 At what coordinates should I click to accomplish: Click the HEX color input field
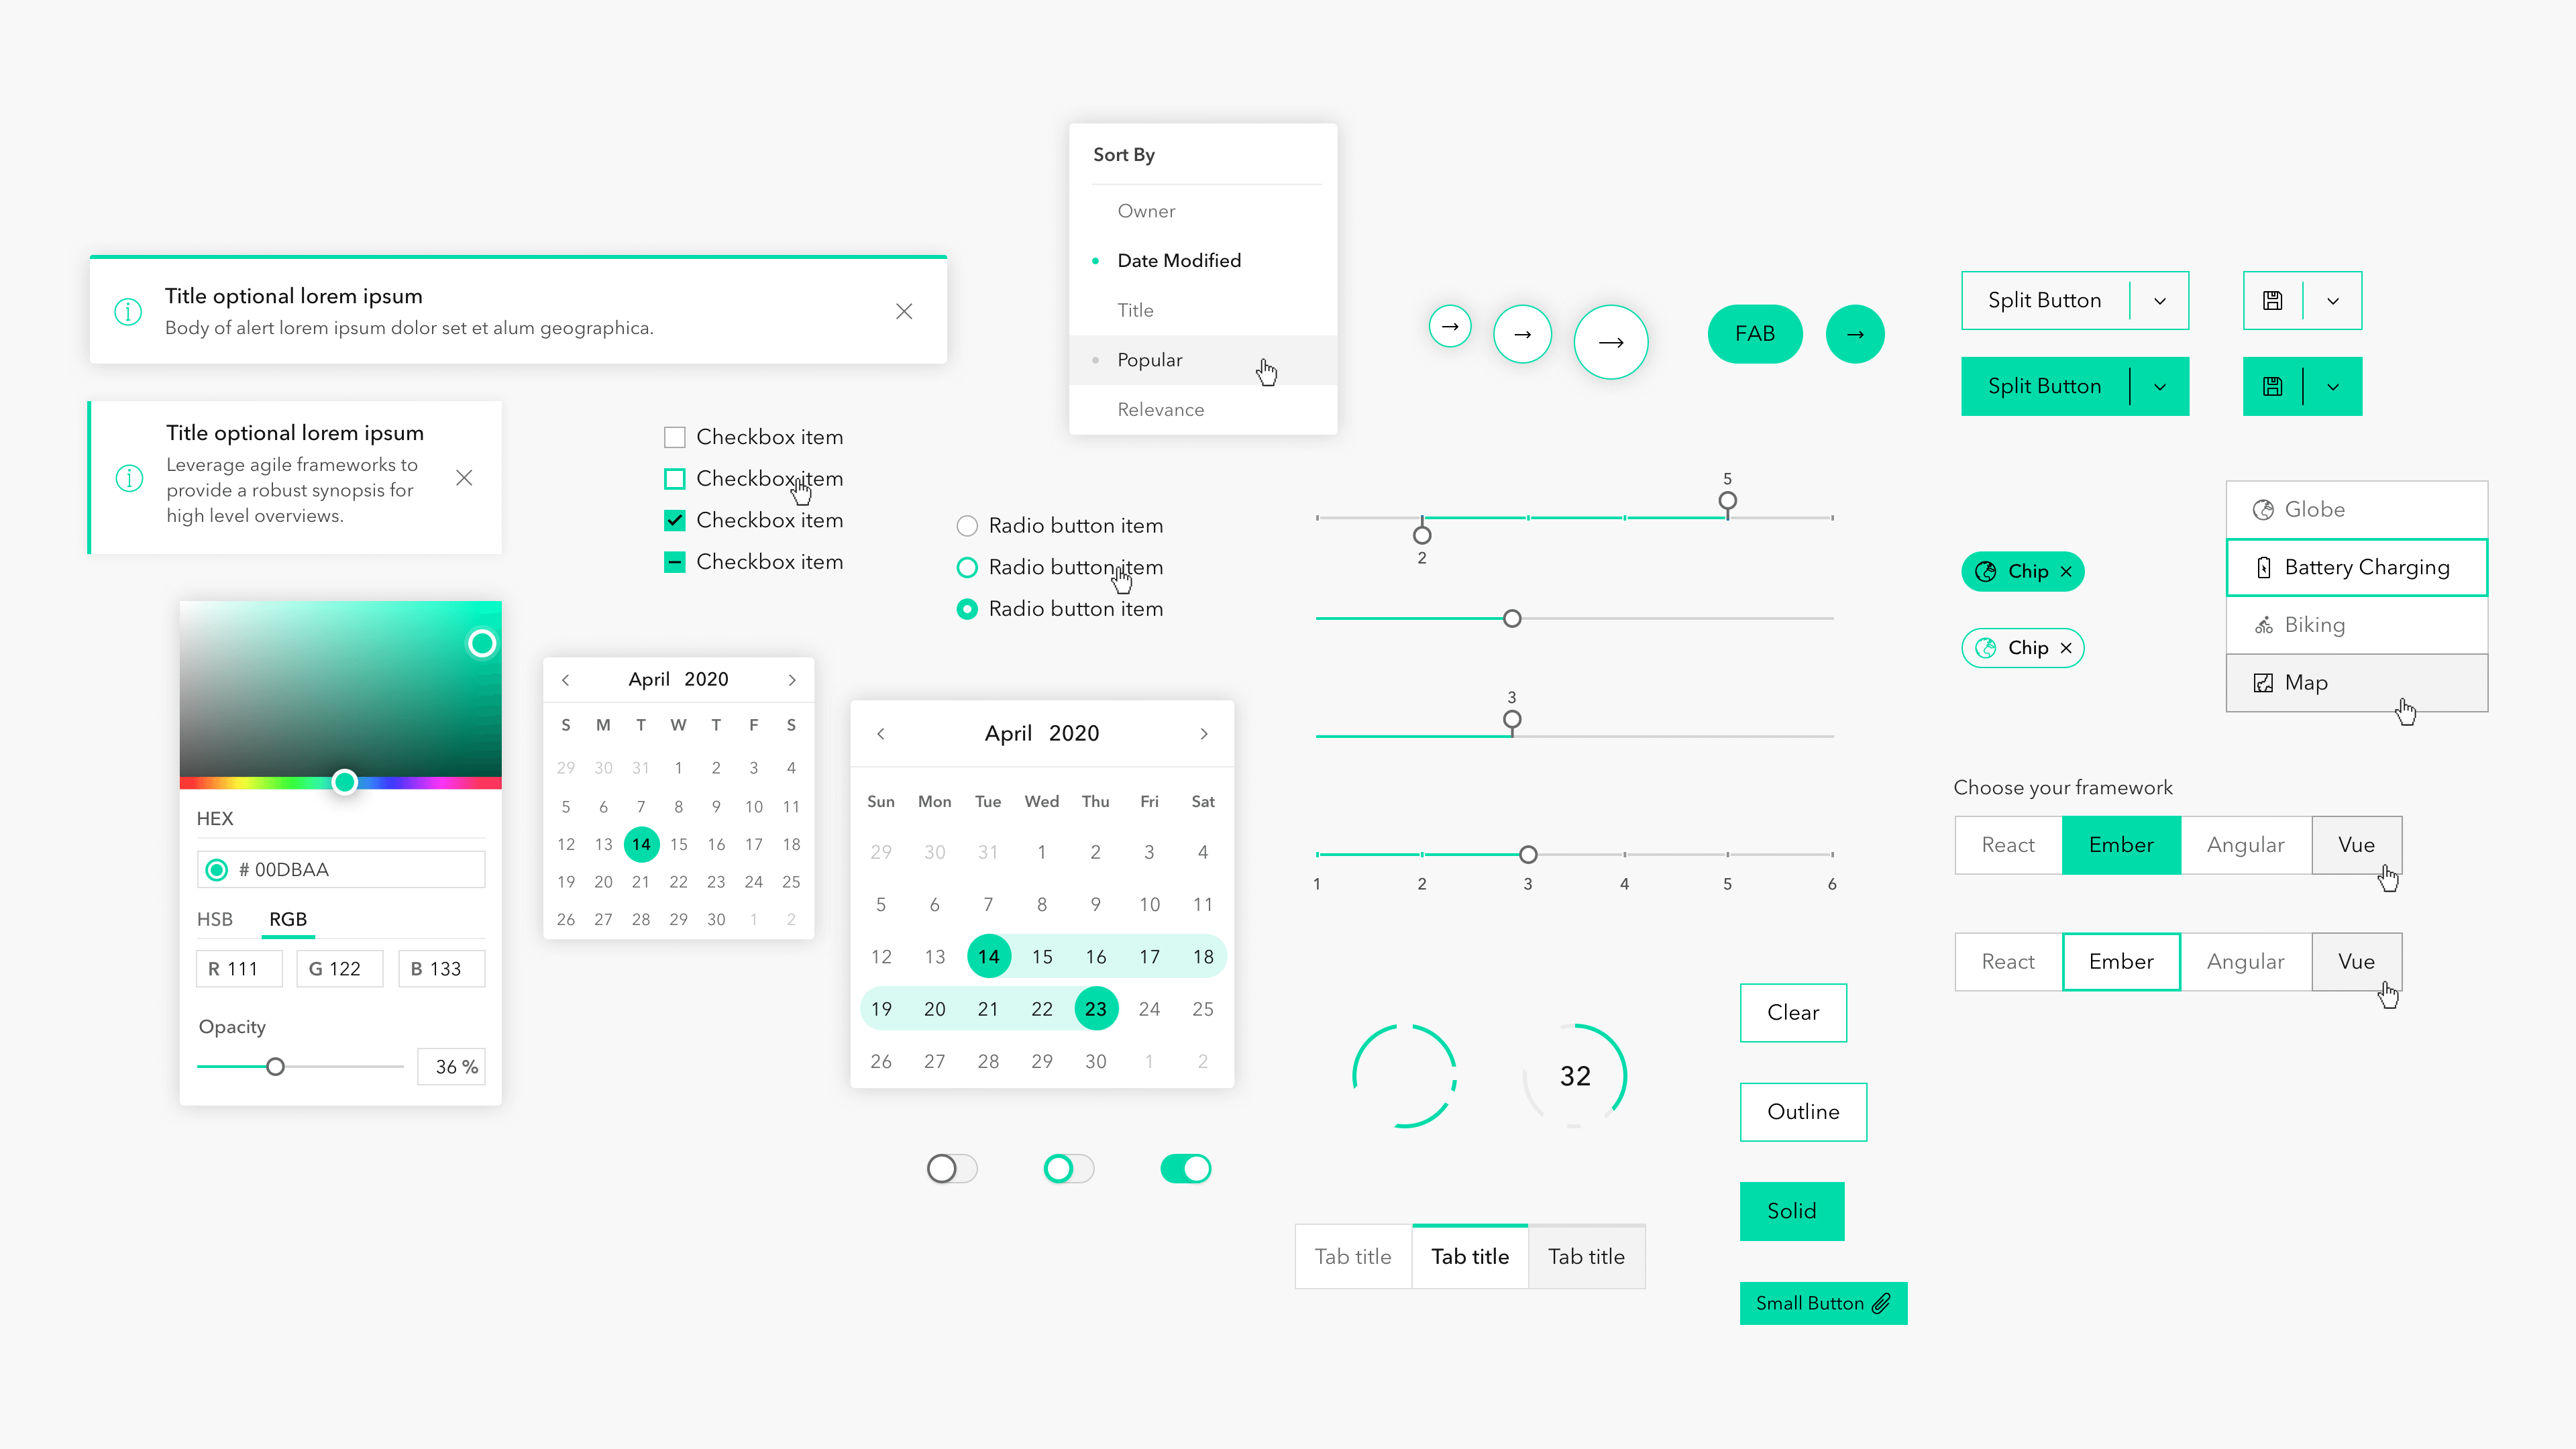click(339, 869)
